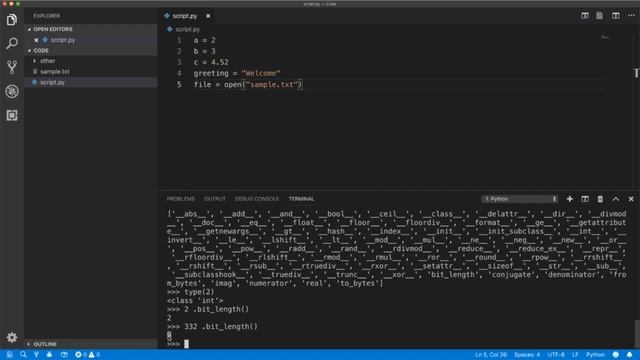Click the '>>> type(2)' terminal line
640x360 pixels.
pyautogui.click(x=190, y=292)
